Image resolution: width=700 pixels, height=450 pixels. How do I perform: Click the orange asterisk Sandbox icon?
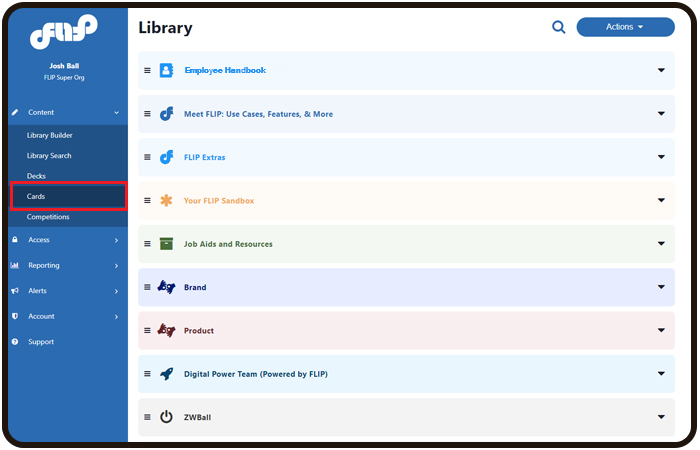(166, 200)
